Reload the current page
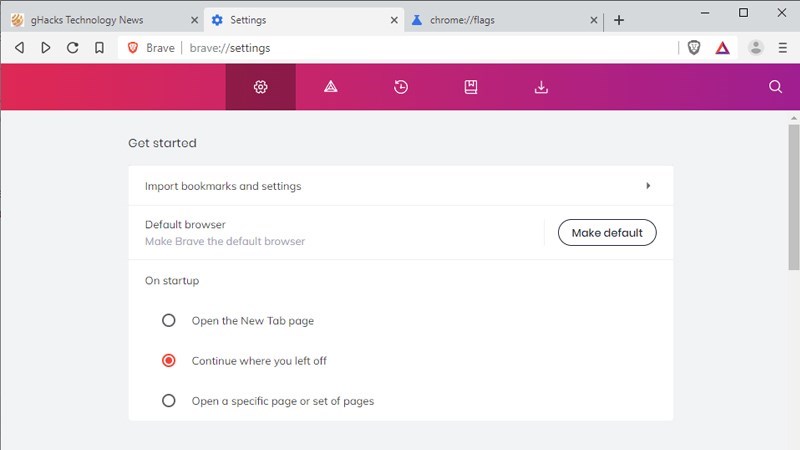This screenshot has width=800, height=450. click(72, 48)
